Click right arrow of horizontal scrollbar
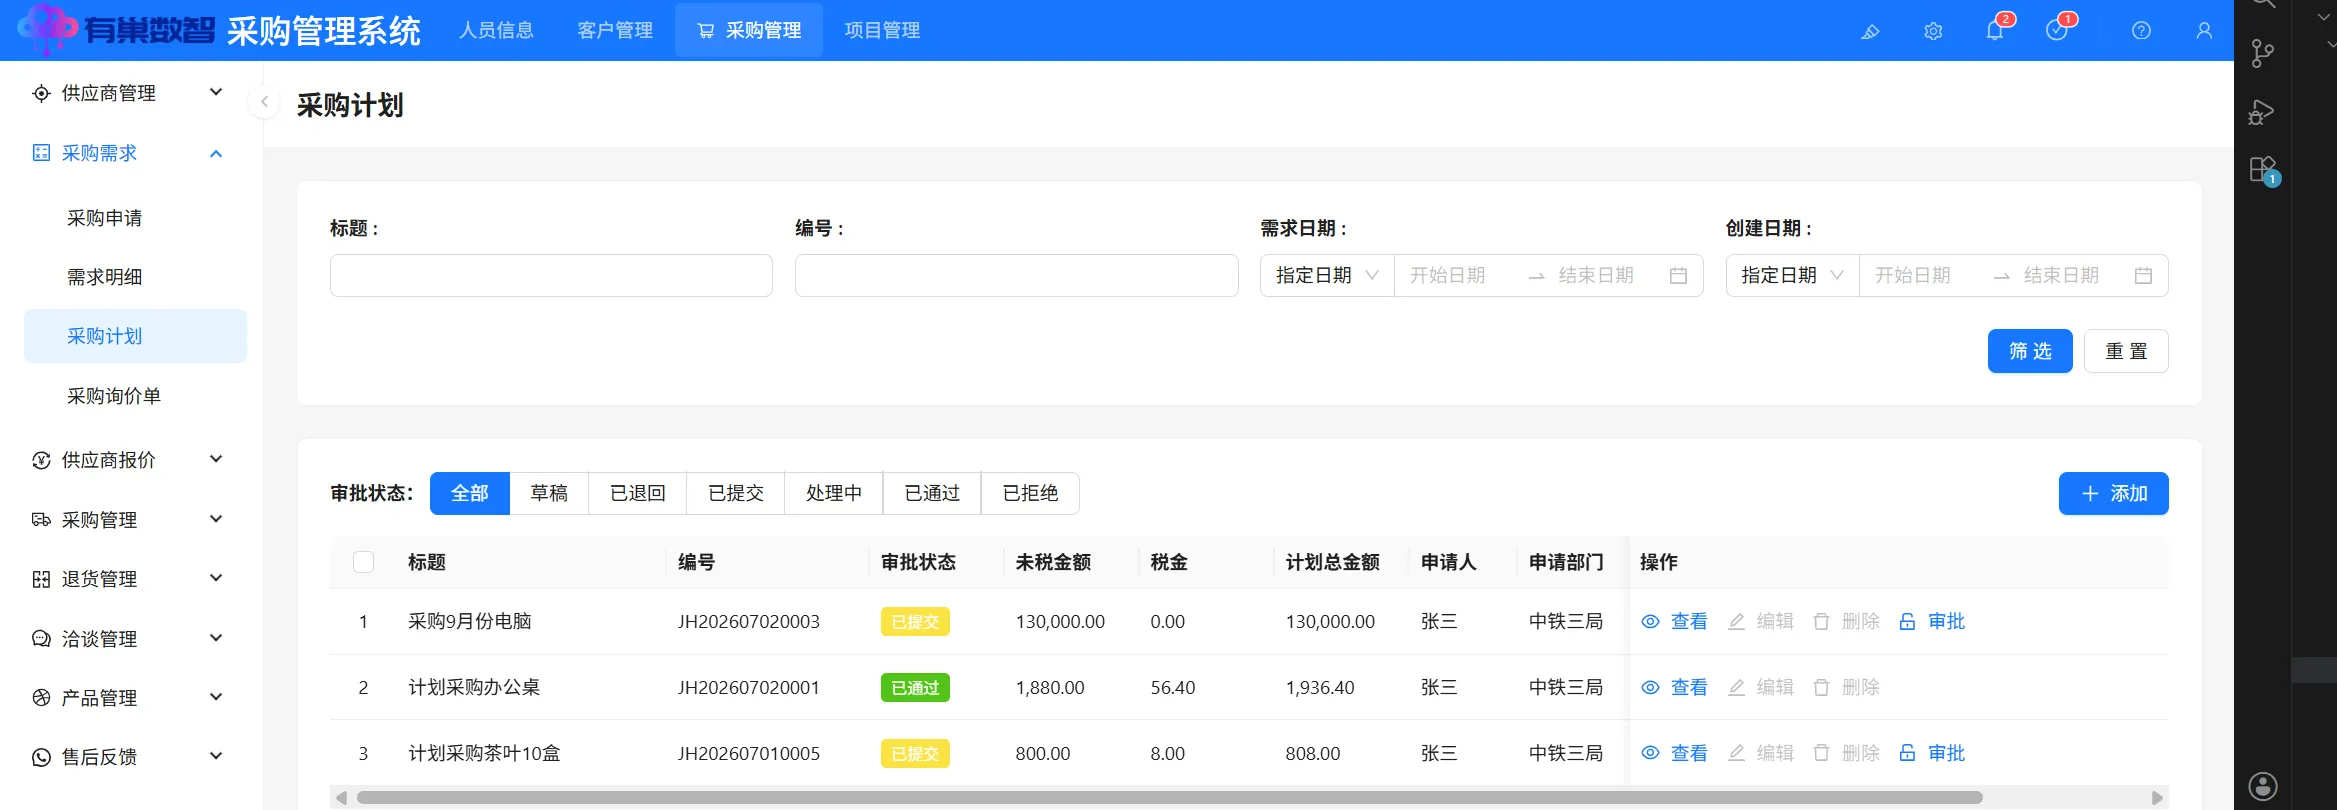This screenshot has width=2337, height=810. [2157, 798]
